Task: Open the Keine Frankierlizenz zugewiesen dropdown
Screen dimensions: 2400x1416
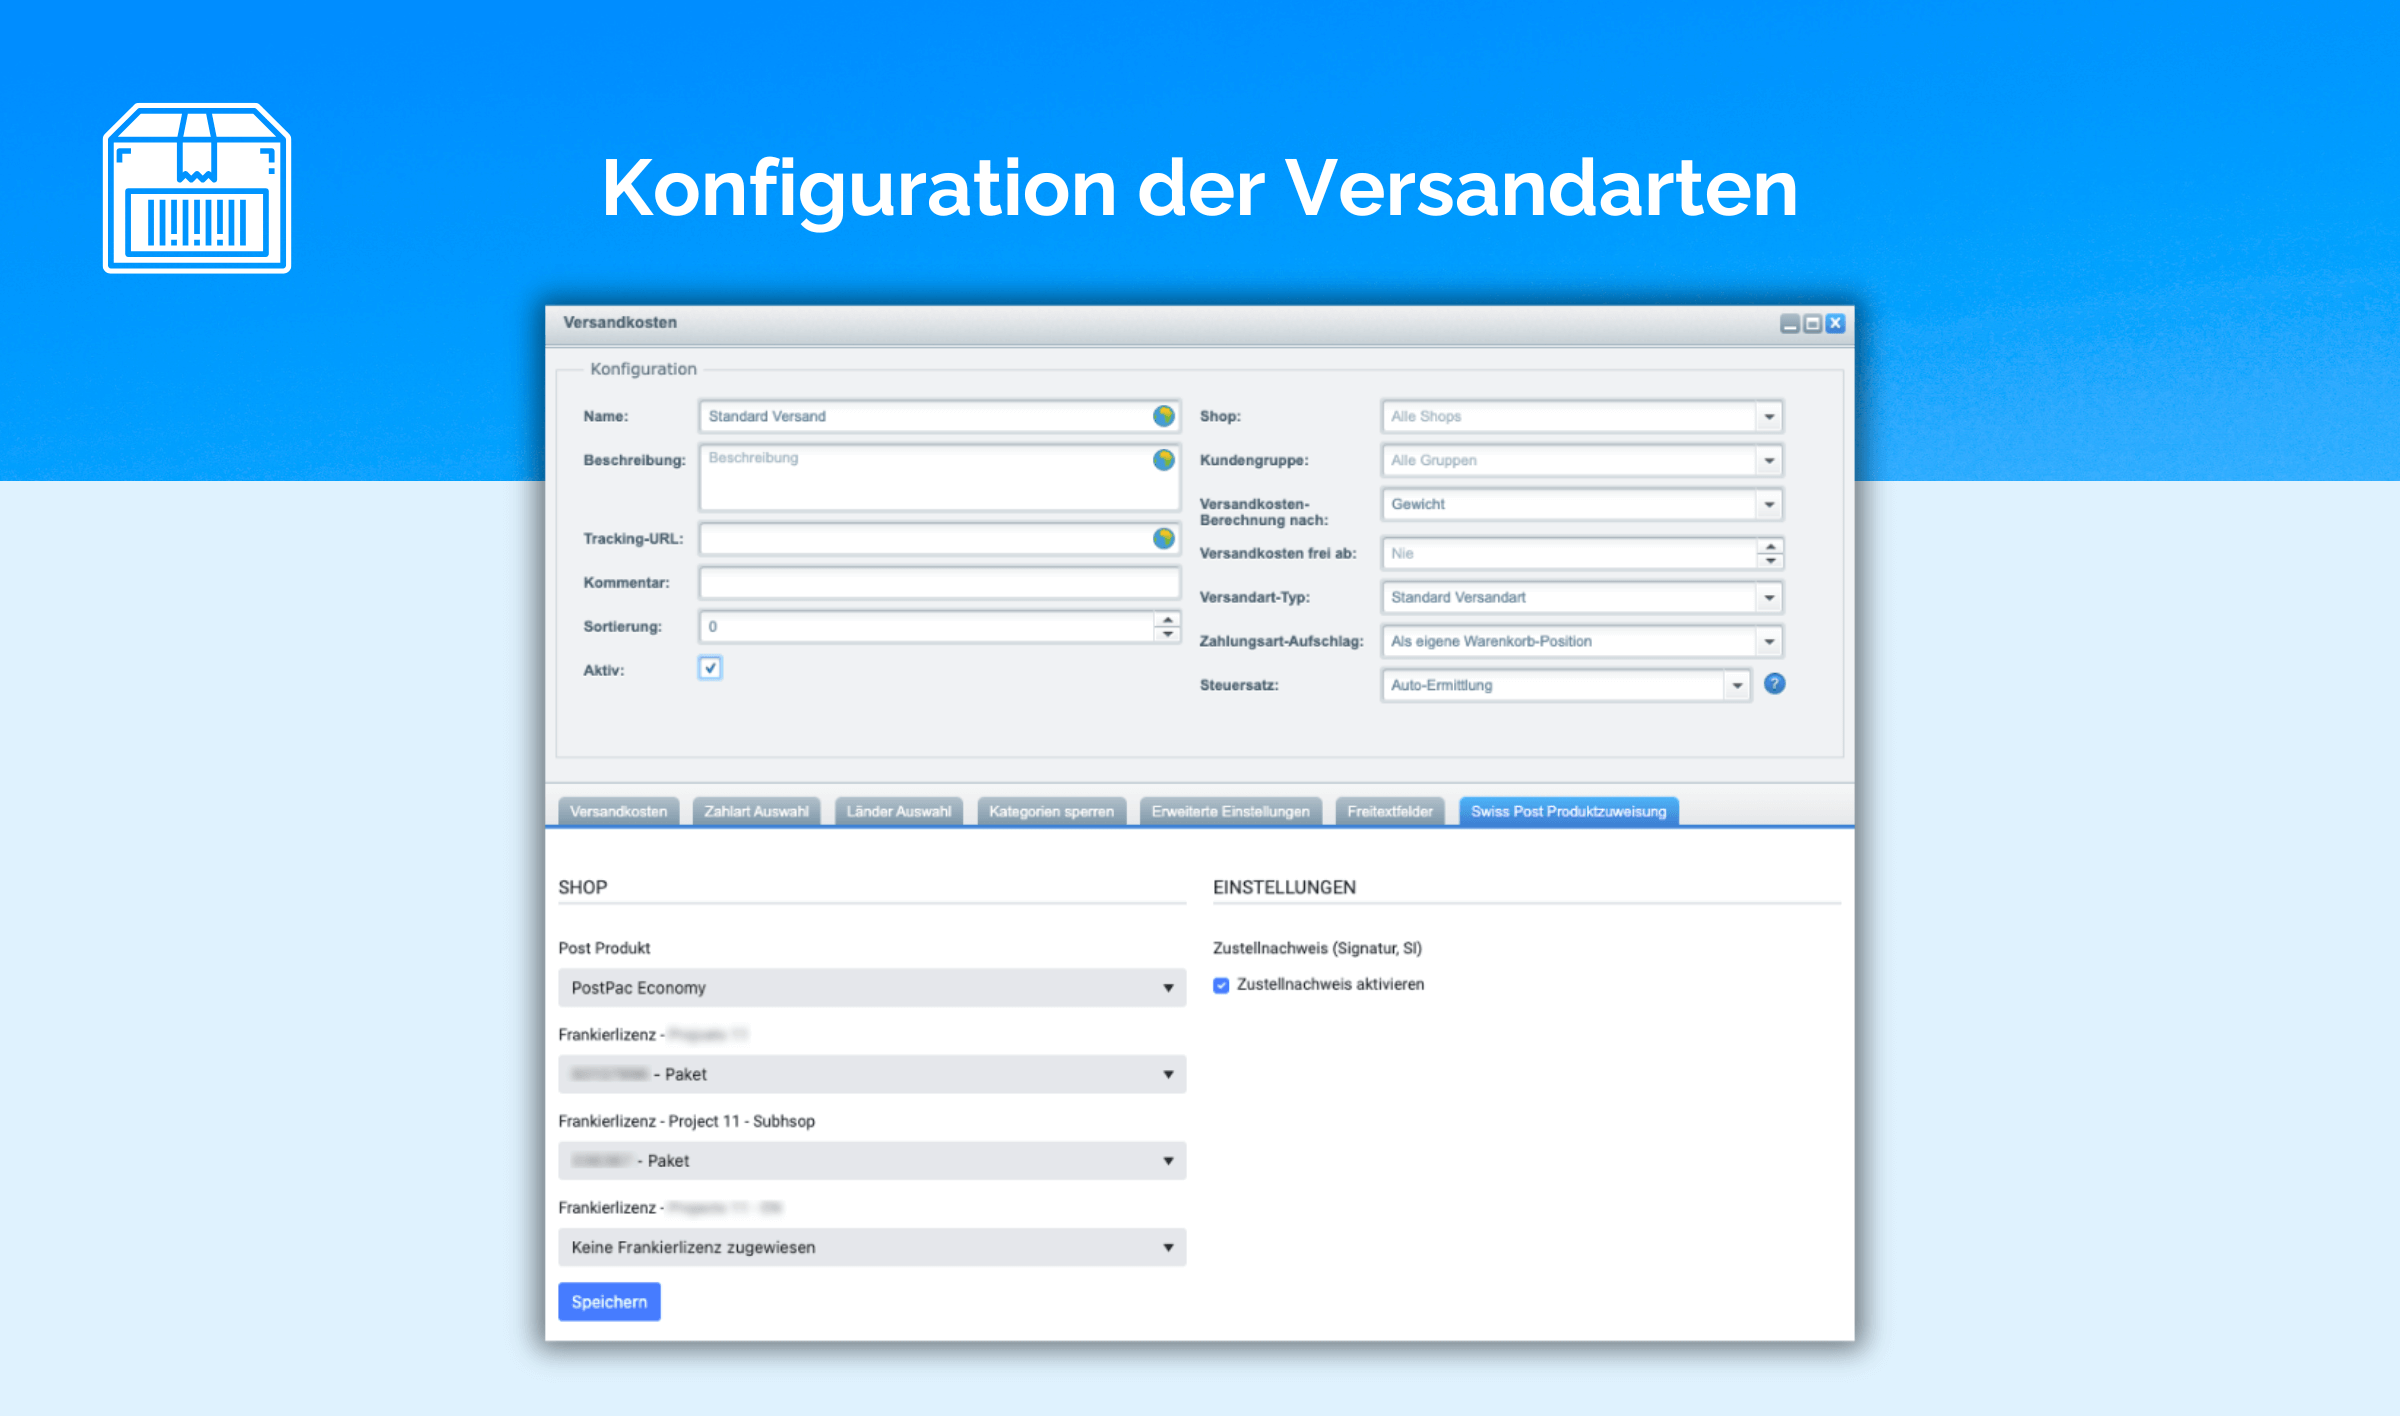Action: (x=872, y=1247)
